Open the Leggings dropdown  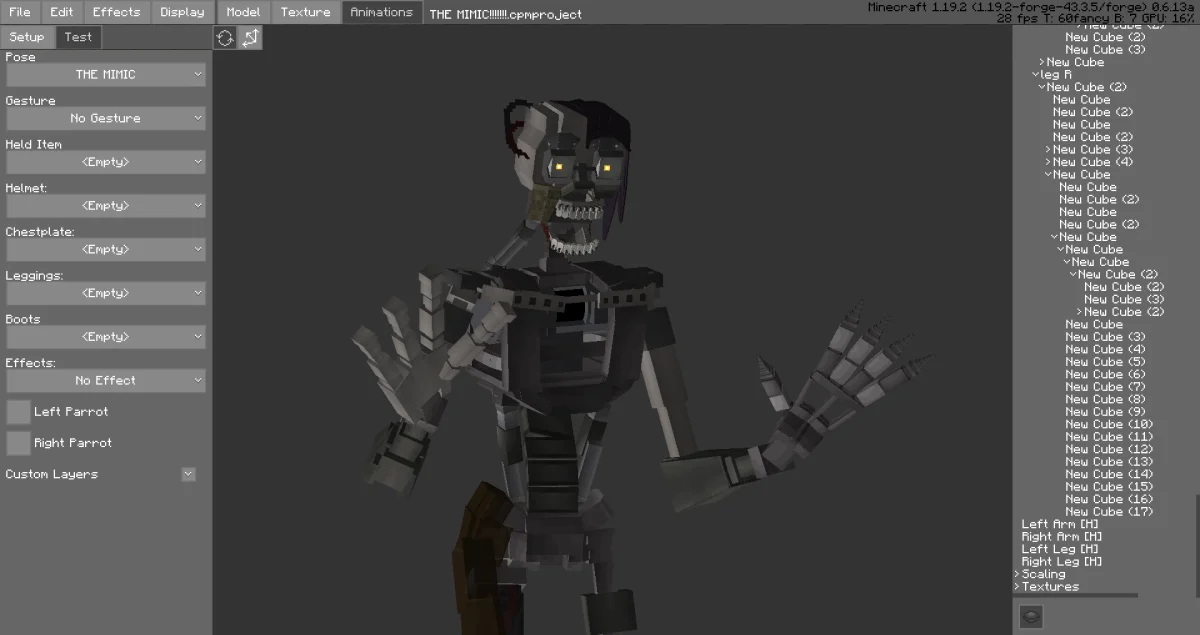105,293
